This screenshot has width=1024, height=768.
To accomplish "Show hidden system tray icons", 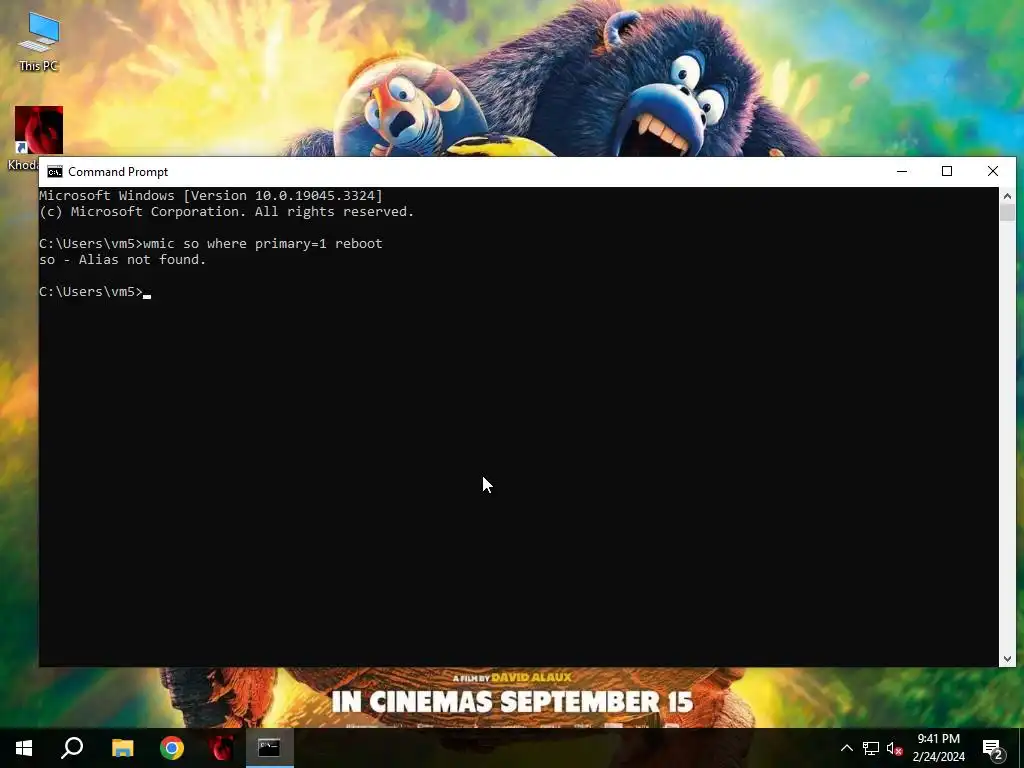I will (846, 748).
